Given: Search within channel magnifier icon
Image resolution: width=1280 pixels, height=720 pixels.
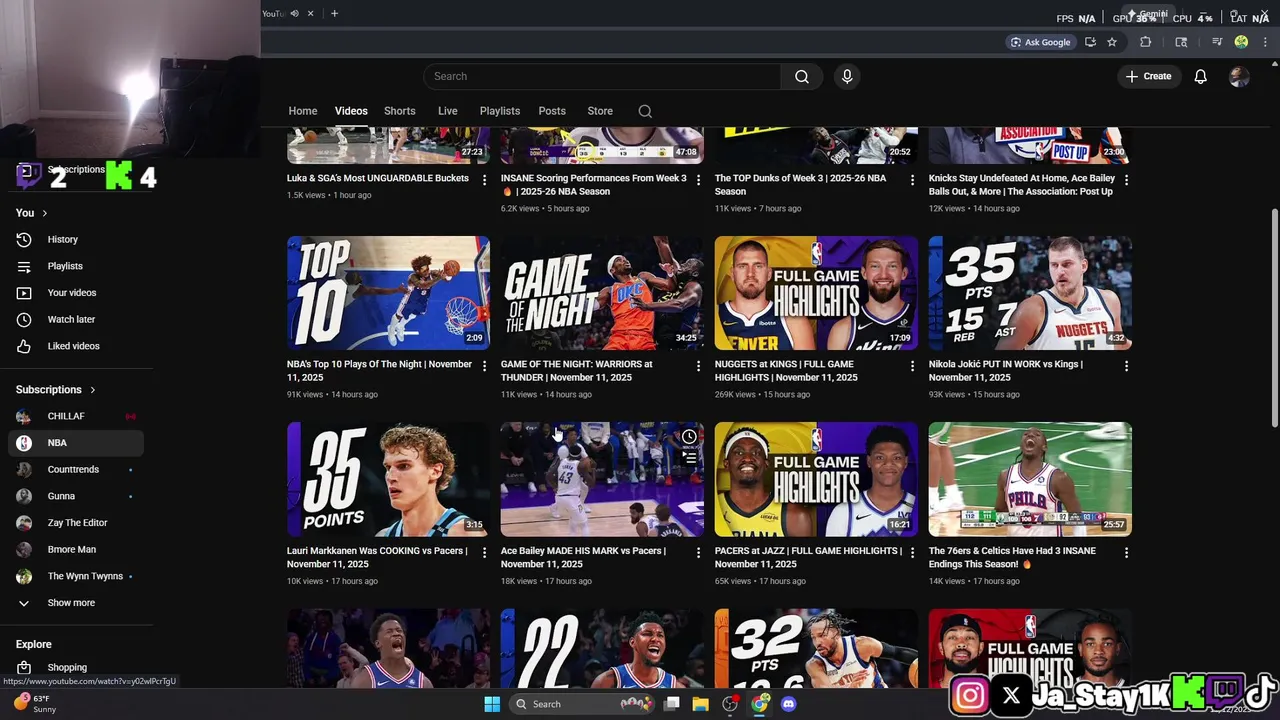Looking at the screenshot, I should 645,111.
